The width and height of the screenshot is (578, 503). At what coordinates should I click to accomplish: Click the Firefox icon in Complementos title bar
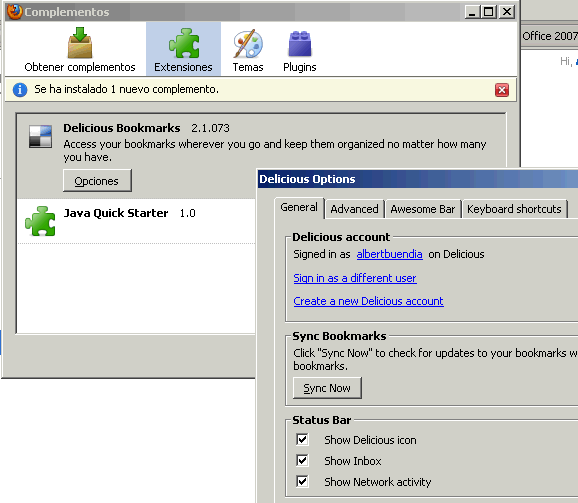point(14,12)
